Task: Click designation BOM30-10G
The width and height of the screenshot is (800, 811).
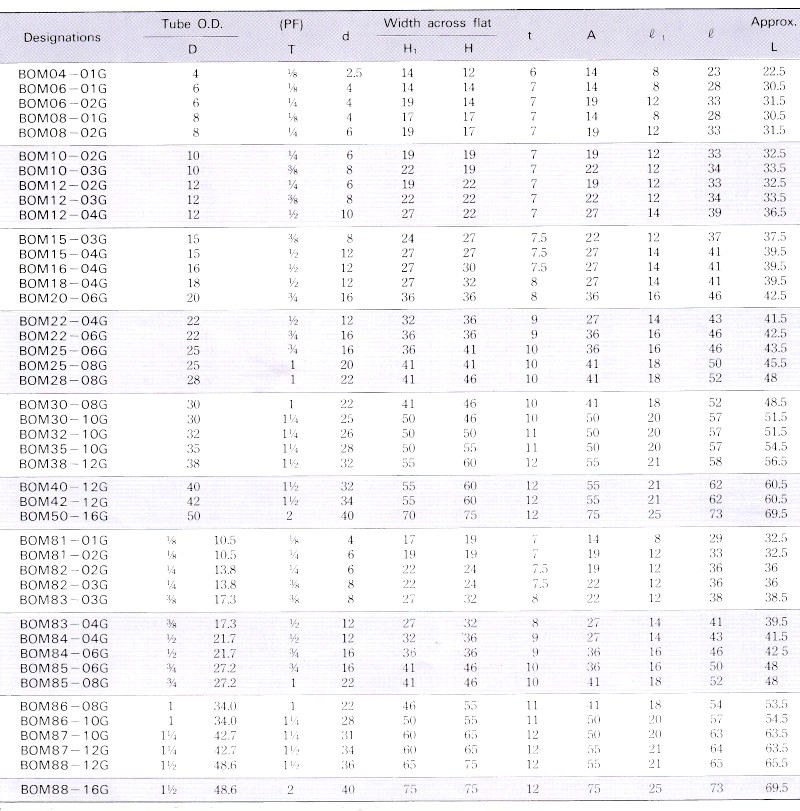Action: [63, 419]
